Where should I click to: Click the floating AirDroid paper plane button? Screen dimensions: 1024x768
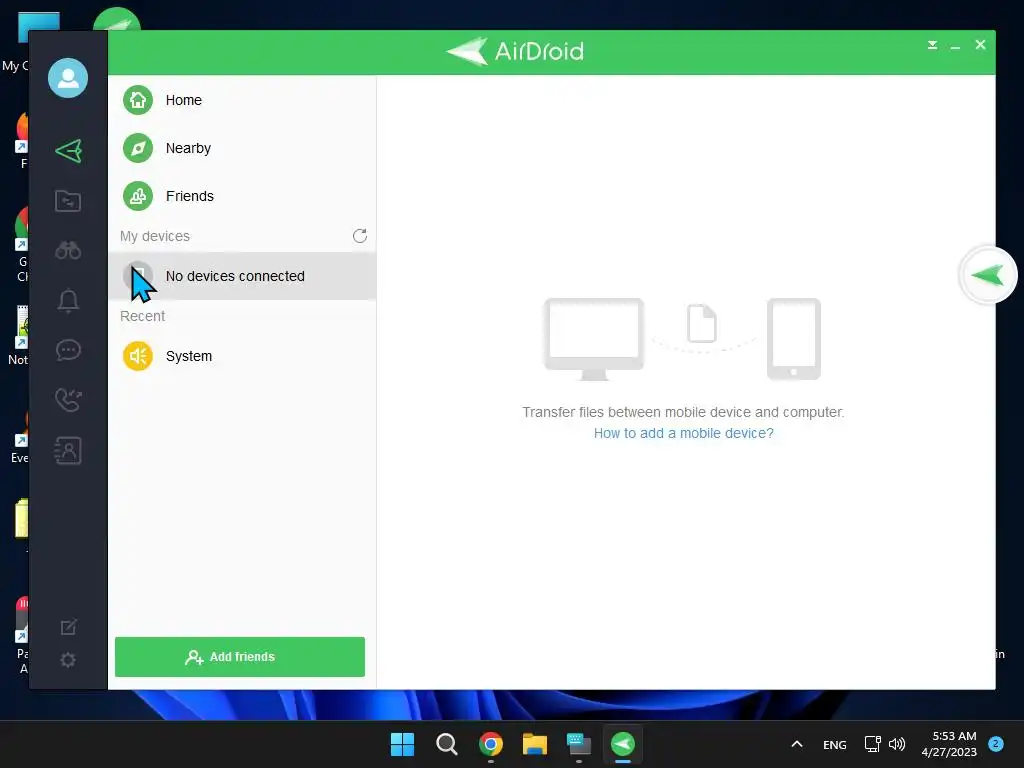pyautogui.click(x=988, y=275)
